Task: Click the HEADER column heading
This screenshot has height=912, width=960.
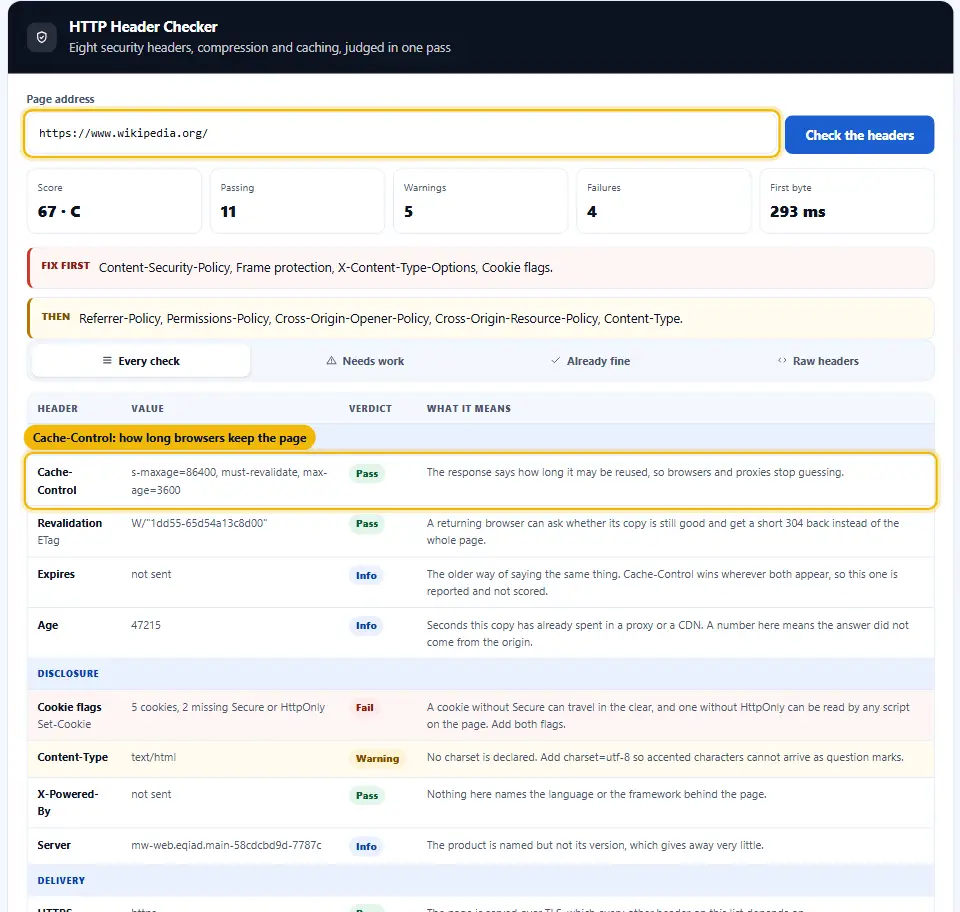Action: [x=58, y=408]
